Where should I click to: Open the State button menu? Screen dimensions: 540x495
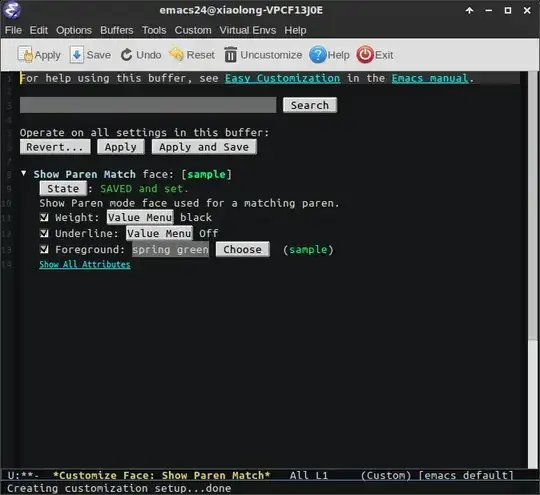point(63,188)
